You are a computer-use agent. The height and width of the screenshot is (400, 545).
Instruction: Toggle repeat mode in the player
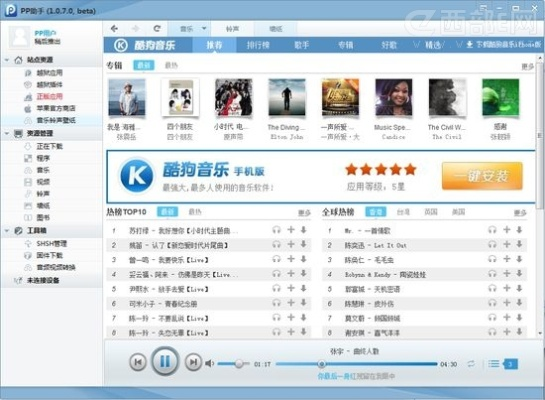click(471, 364)
